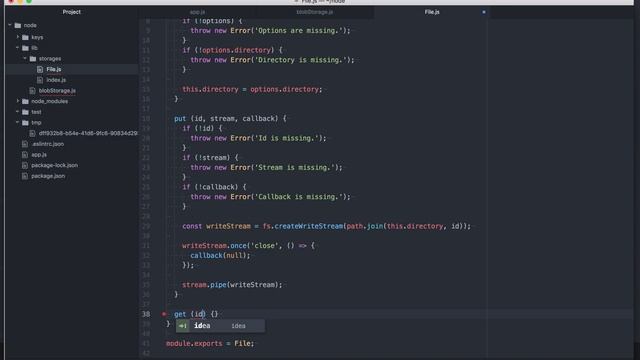The height and width of the screenshot is (360, 640).
Task: Click the app.js file icon in tree
Action: pos(25,155)
